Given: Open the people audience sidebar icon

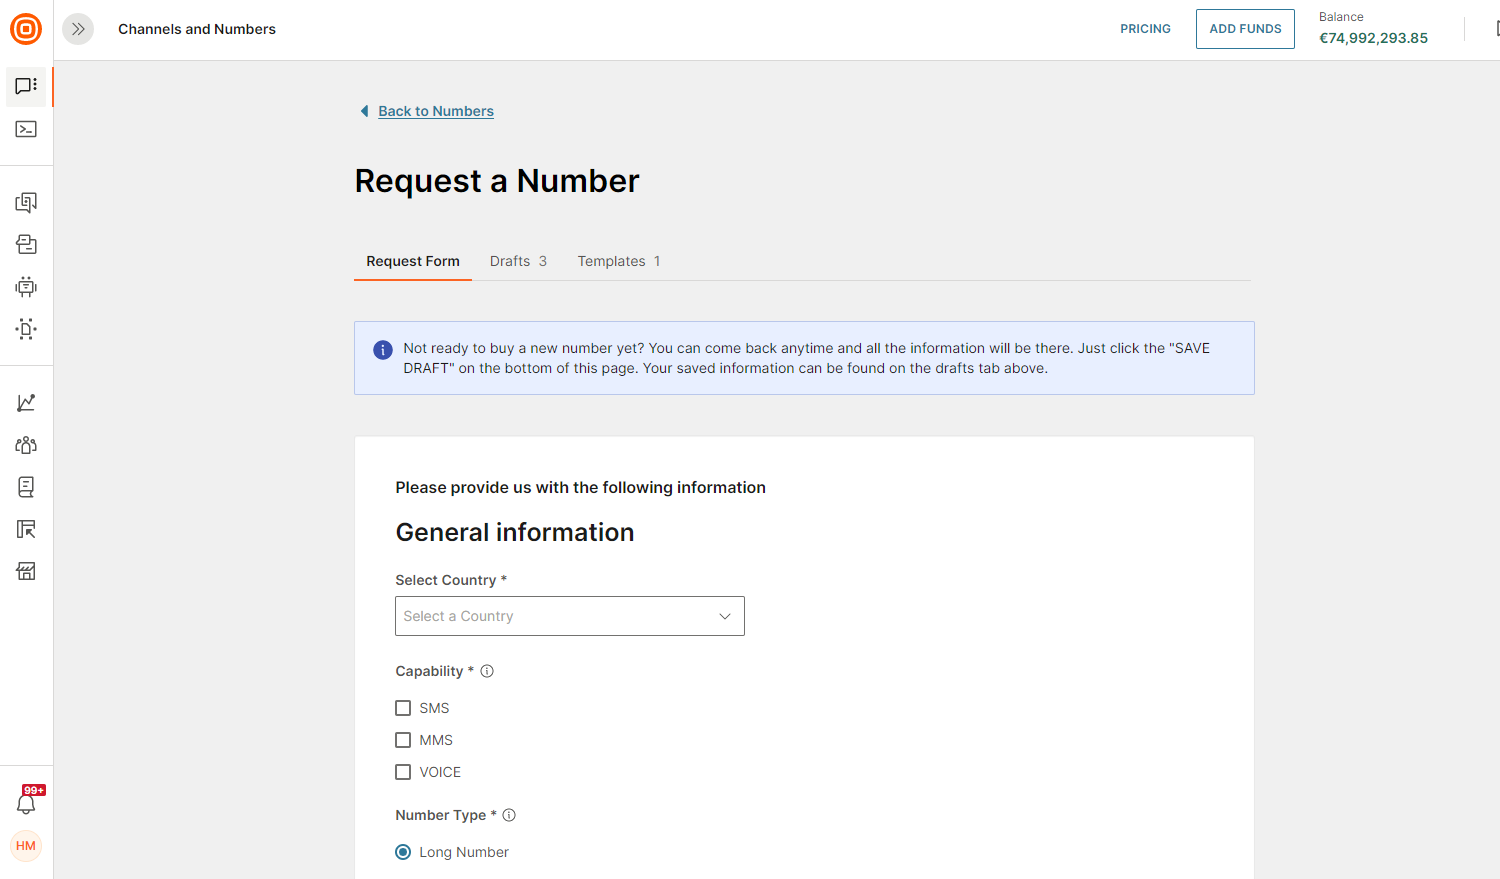Looking at the screenshot, I should pyautogui.click(x=26, y=445).
